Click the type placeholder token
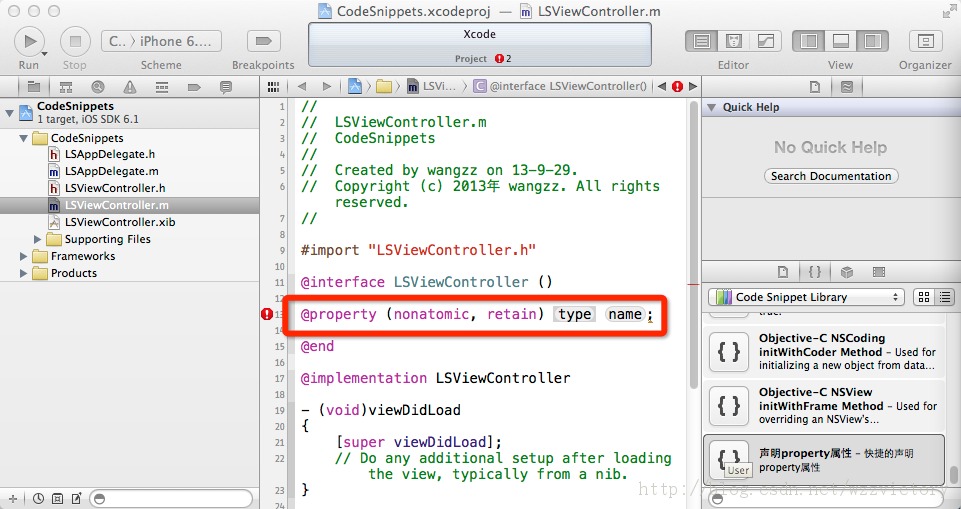 pyautogui.click(x=574, y=314)
